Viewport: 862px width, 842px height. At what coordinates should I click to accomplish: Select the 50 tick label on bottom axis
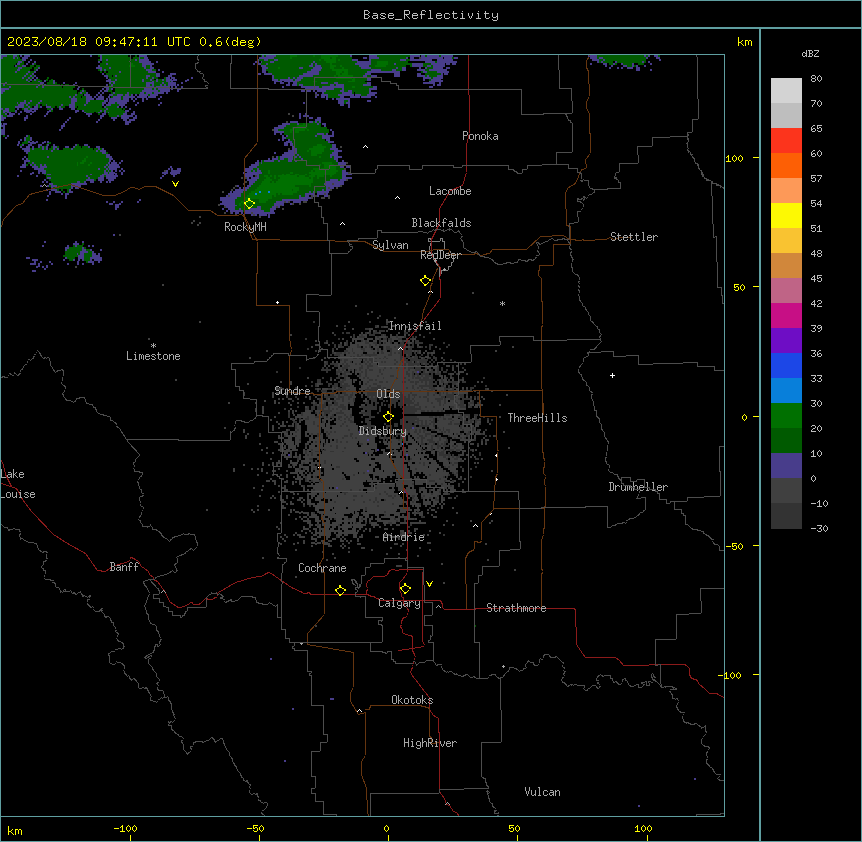tap(514, 828)
